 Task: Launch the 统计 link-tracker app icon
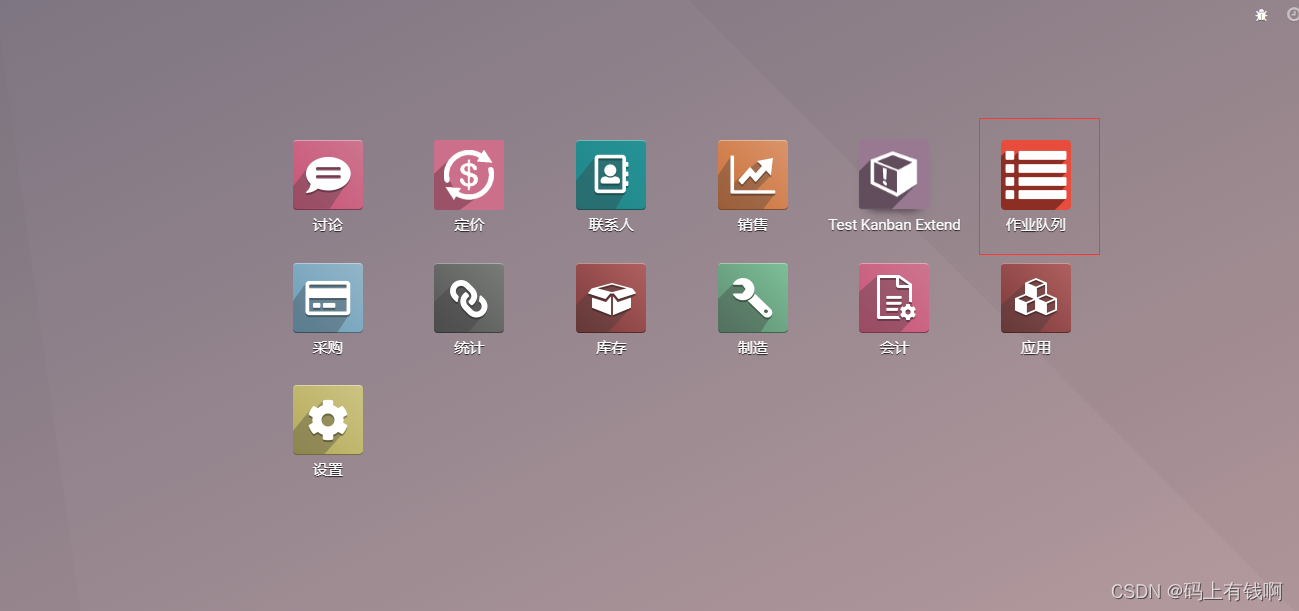469,298
